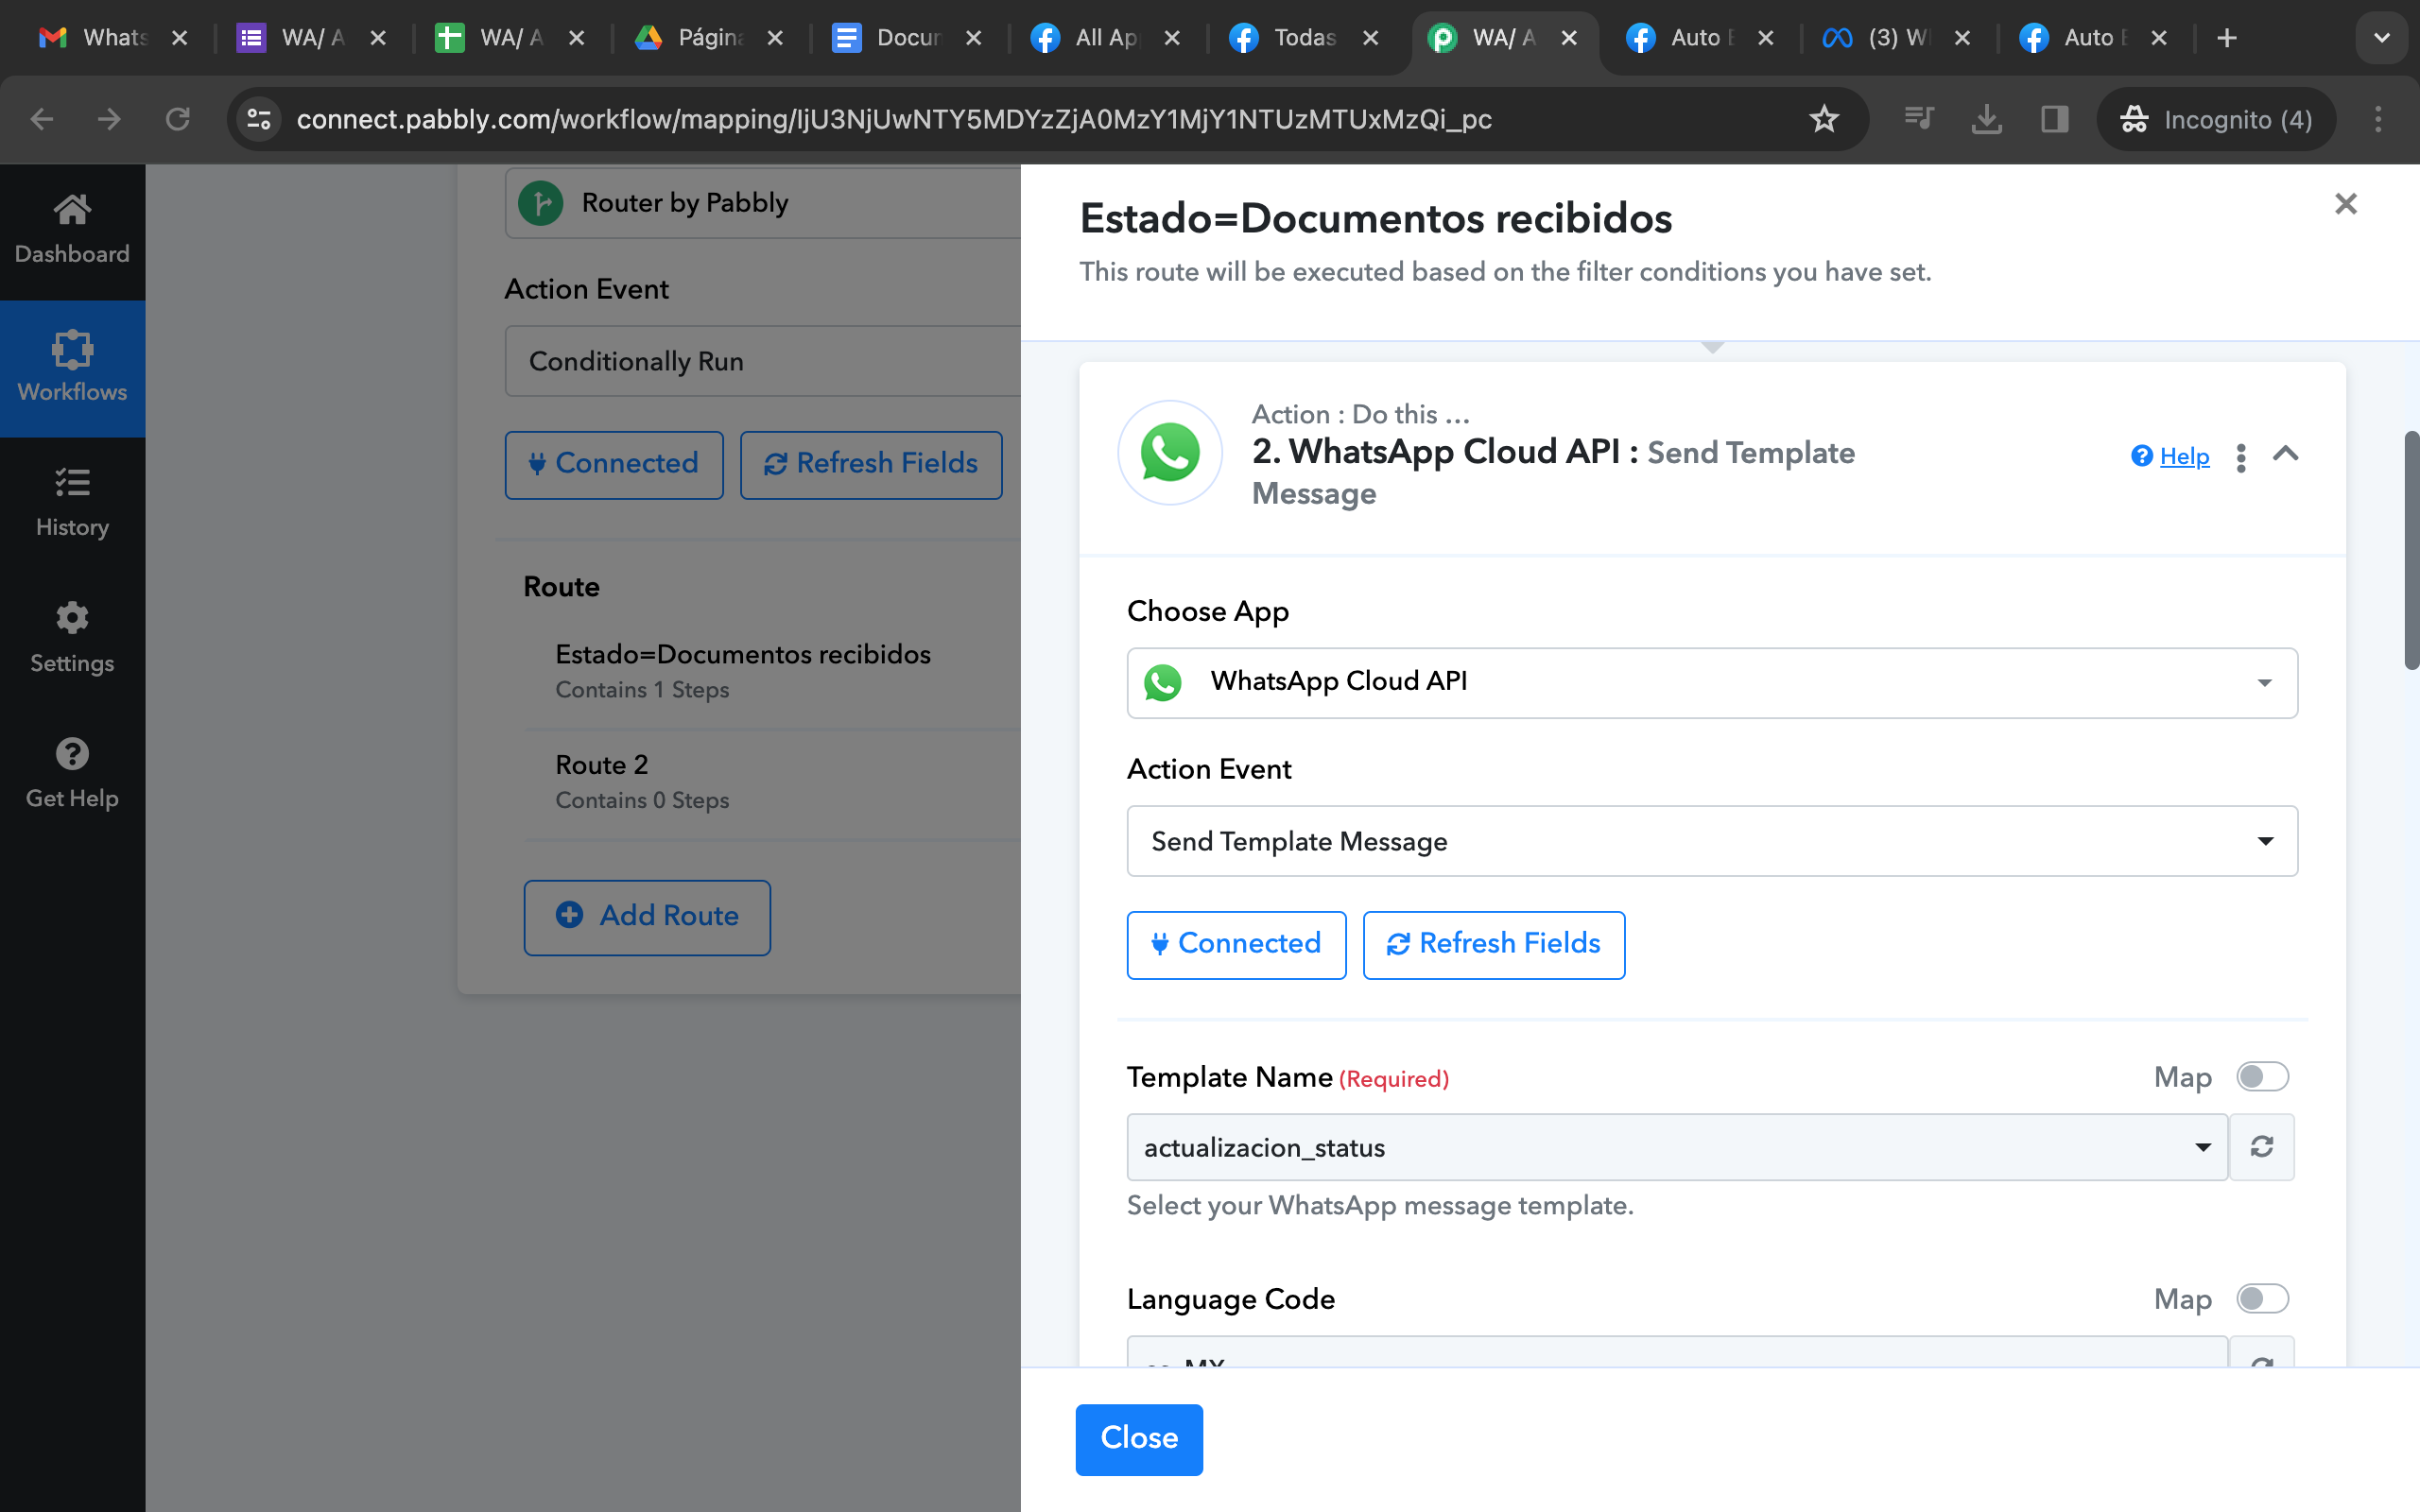This screenshot has height=1512, width=2420.
Task: Open the media control icon in toolbar
Action: pos(1919,119)
